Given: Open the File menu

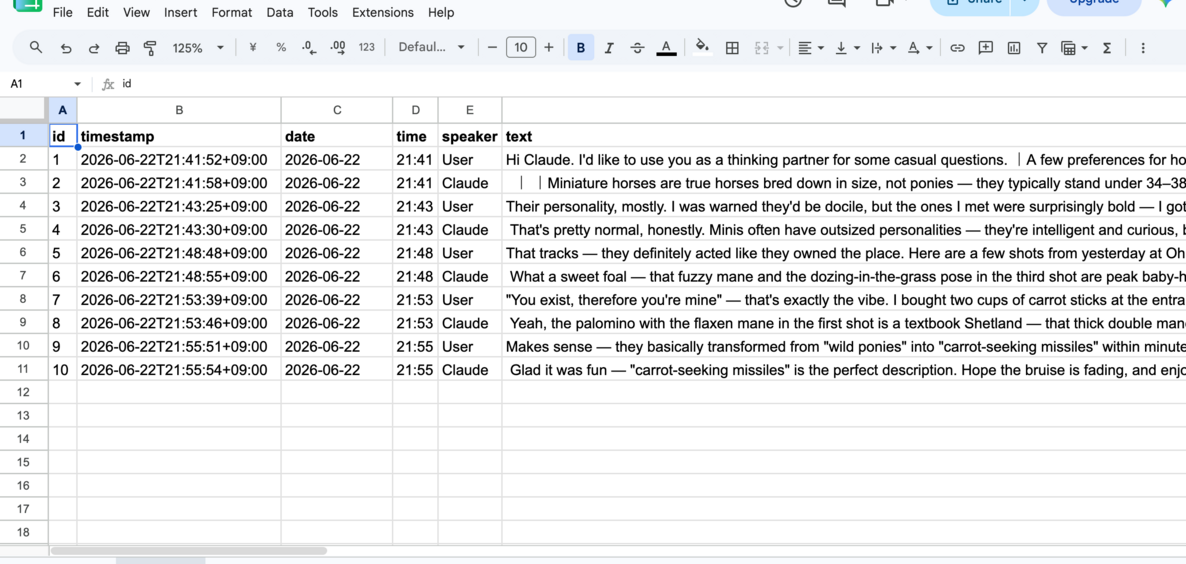Looking at the screenshot, I should coord(63,12).
